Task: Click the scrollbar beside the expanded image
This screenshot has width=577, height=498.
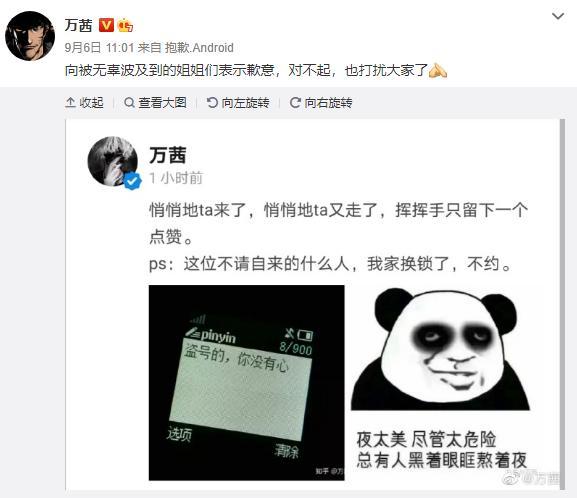Action: click(x=562, y=304)
